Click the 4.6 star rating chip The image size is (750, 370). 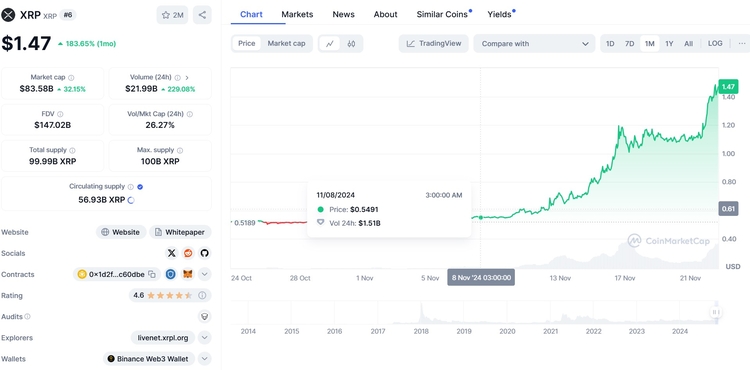pyautogui.click(x=170, y=295)
